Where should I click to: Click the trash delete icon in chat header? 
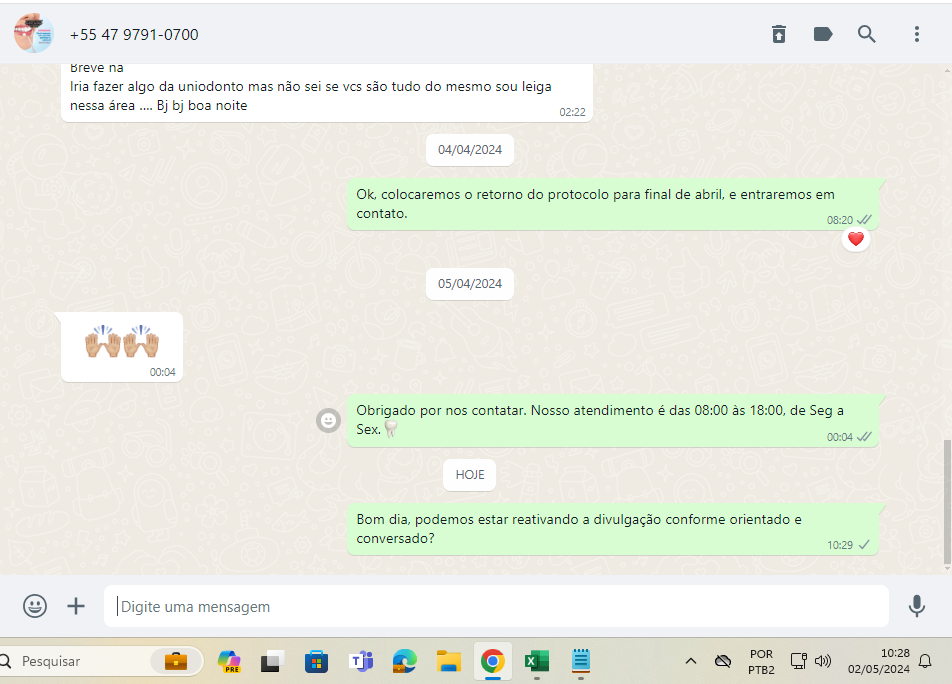click(778, 34)
